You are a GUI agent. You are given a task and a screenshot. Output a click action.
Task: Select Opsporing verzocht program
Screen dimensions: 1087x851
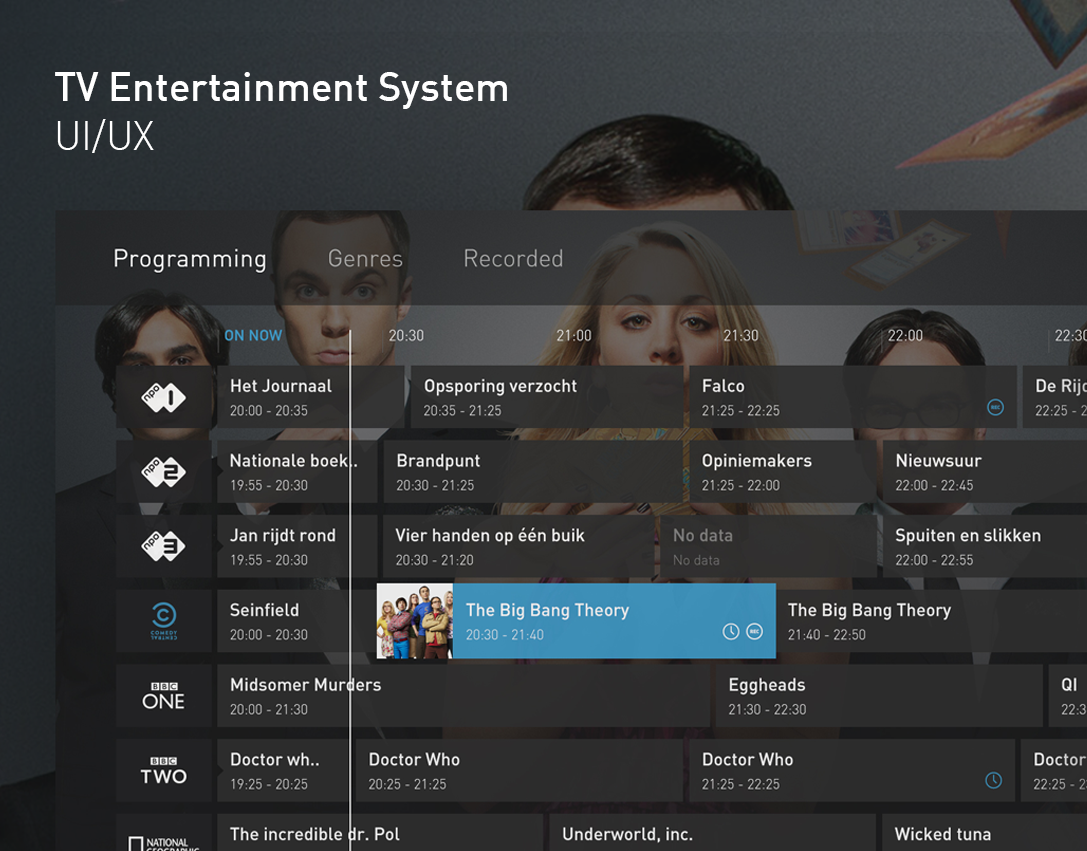pos(547,397)
